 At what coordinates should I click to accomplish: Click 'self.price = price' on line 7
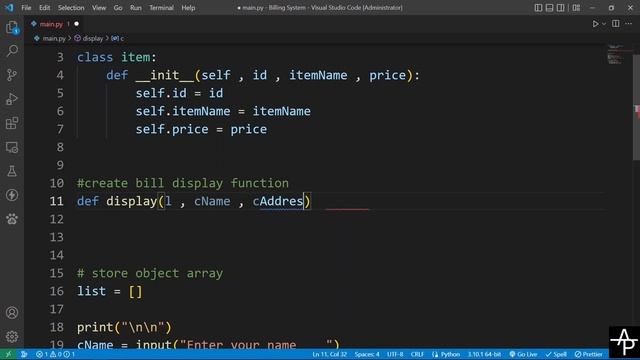point(201,129)
